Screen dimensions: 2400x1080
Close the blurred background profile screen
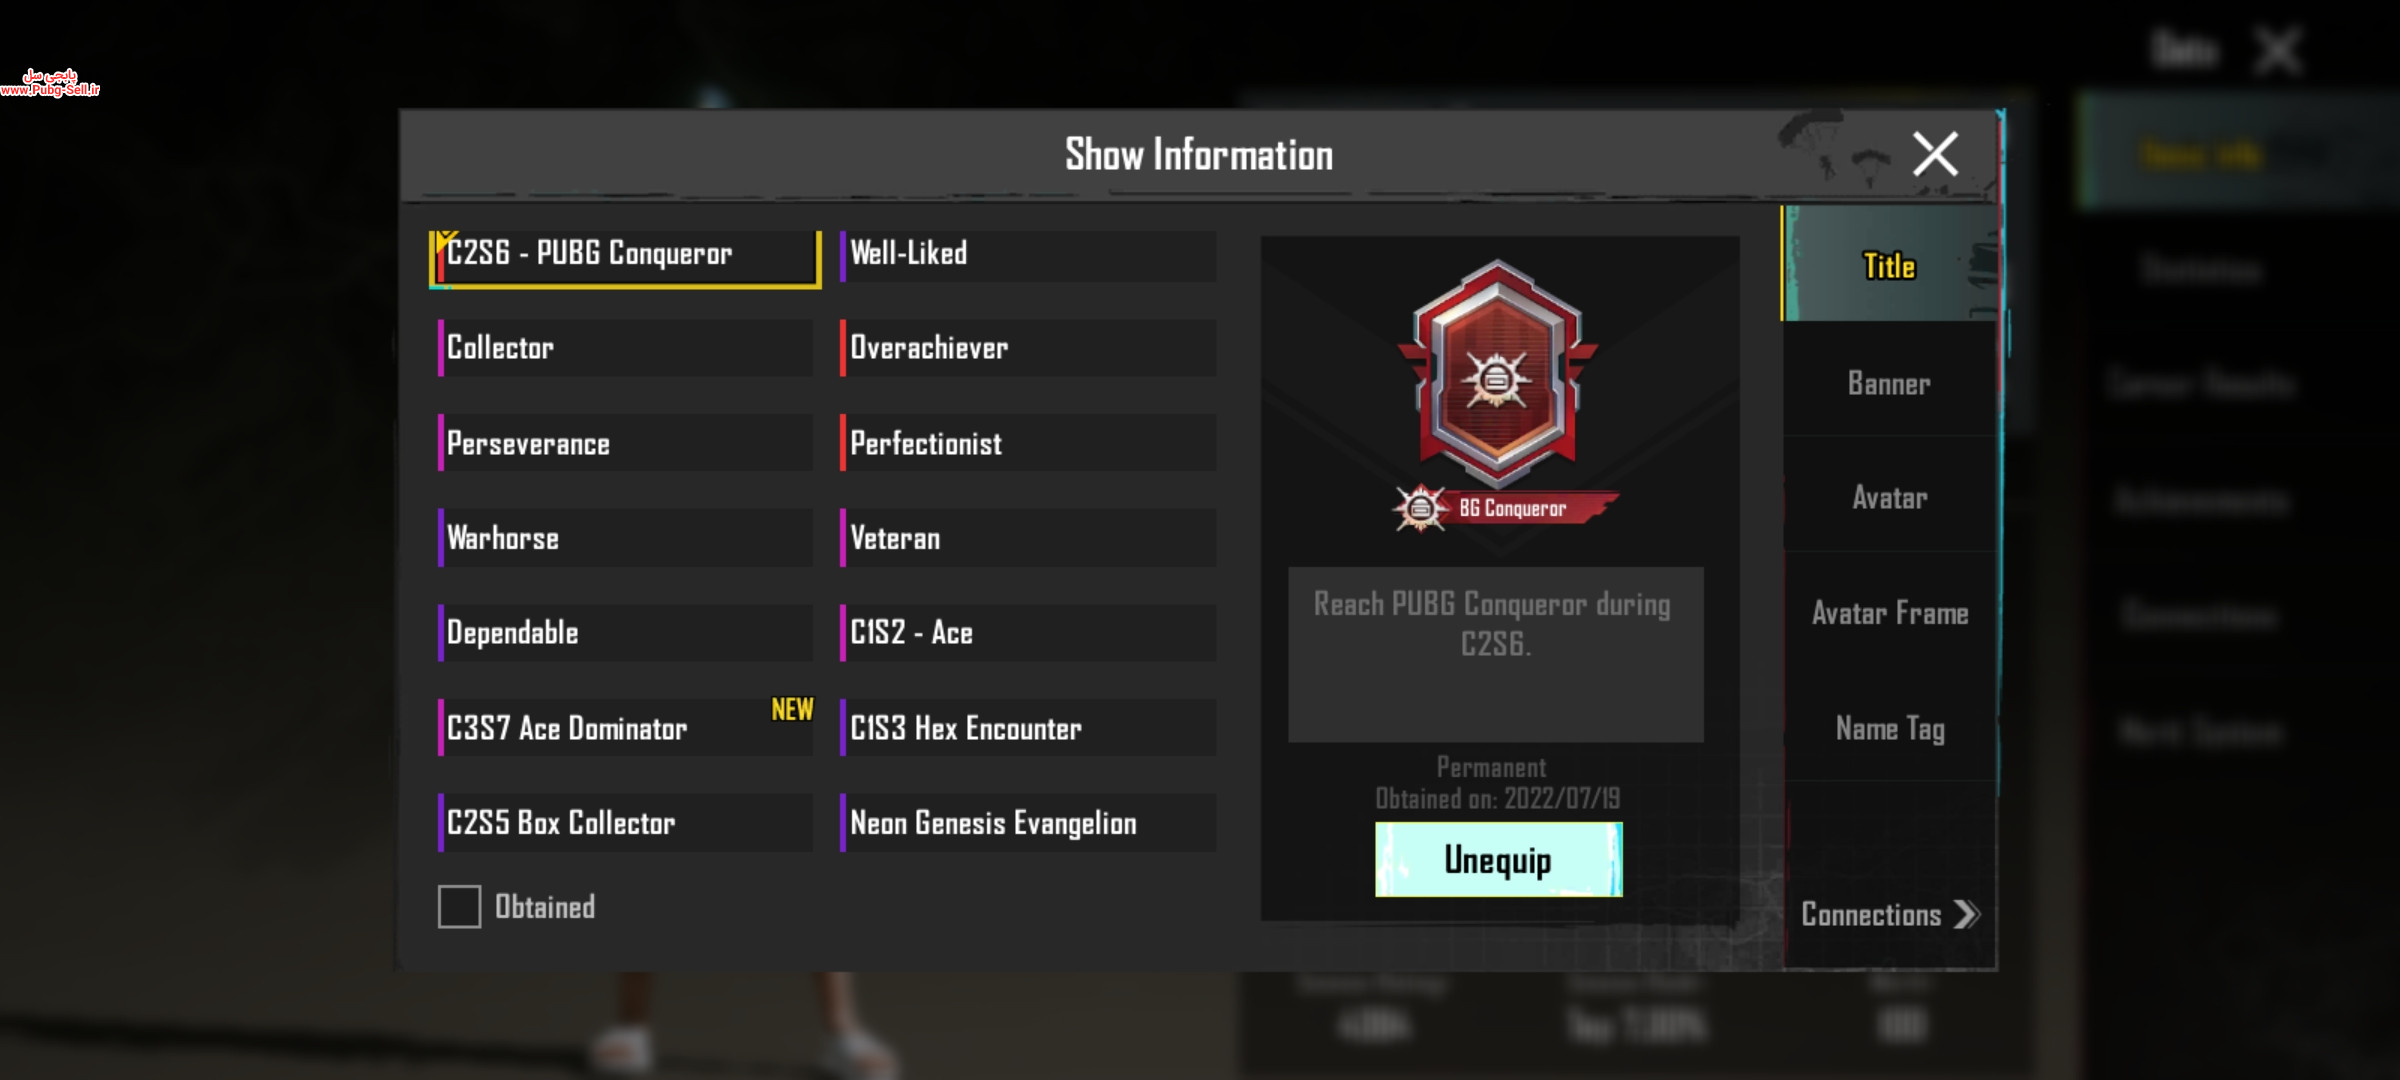(x=2277, y=50)
